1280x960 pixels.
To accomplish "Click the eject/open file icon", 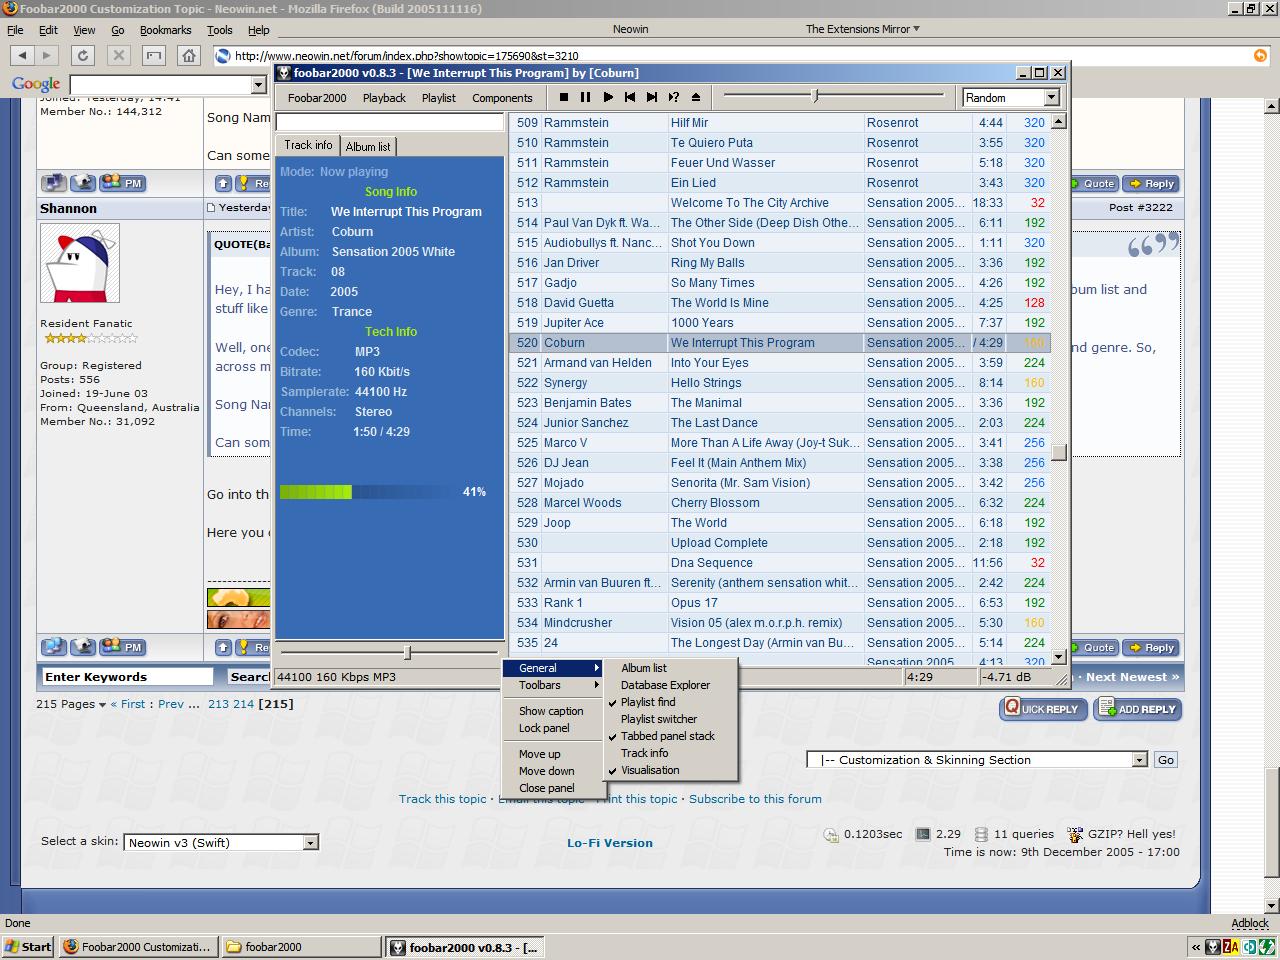I will tap(696, 97).
